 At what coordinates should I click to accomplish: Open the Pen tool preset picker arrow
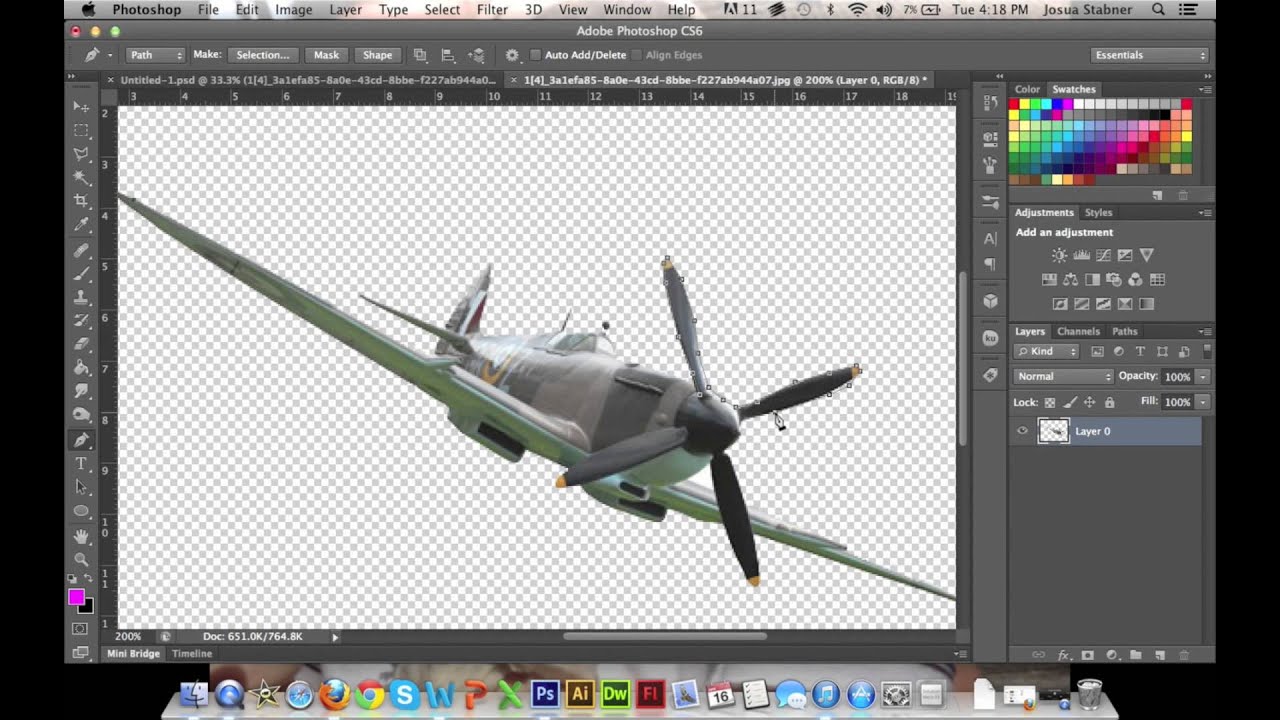tap(109, 55)
